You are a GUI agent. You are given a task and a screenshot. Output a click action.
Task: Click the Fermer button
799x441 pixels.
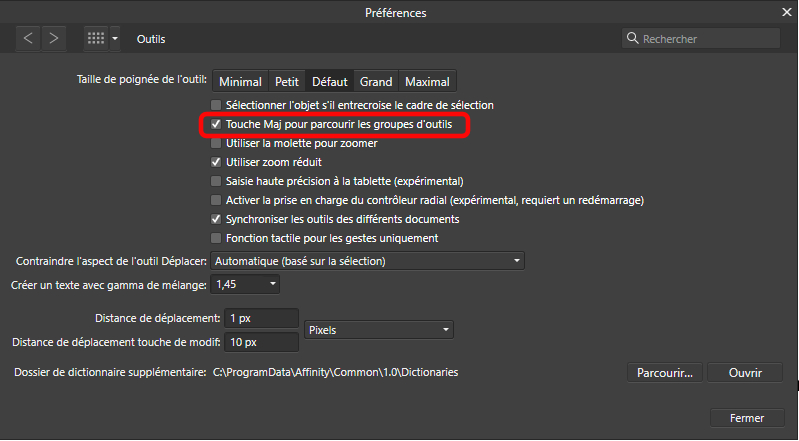tap(747, 418)
